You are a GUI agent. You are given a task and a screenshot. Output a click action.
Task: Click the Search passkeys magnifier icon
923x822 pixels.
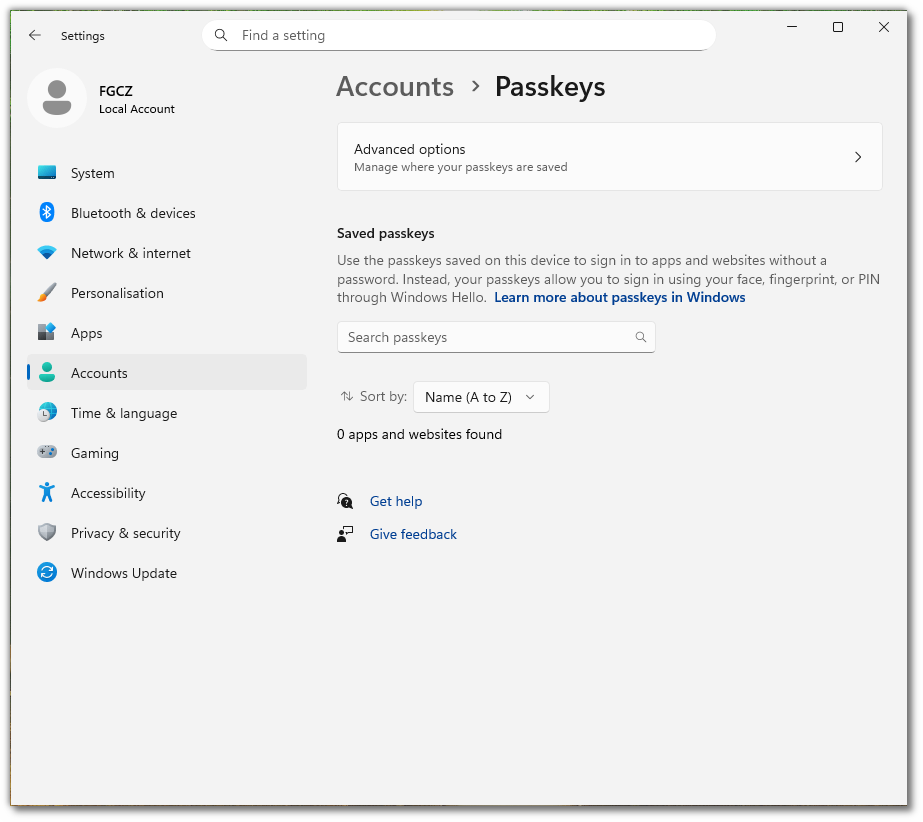[x=640, y=337]
